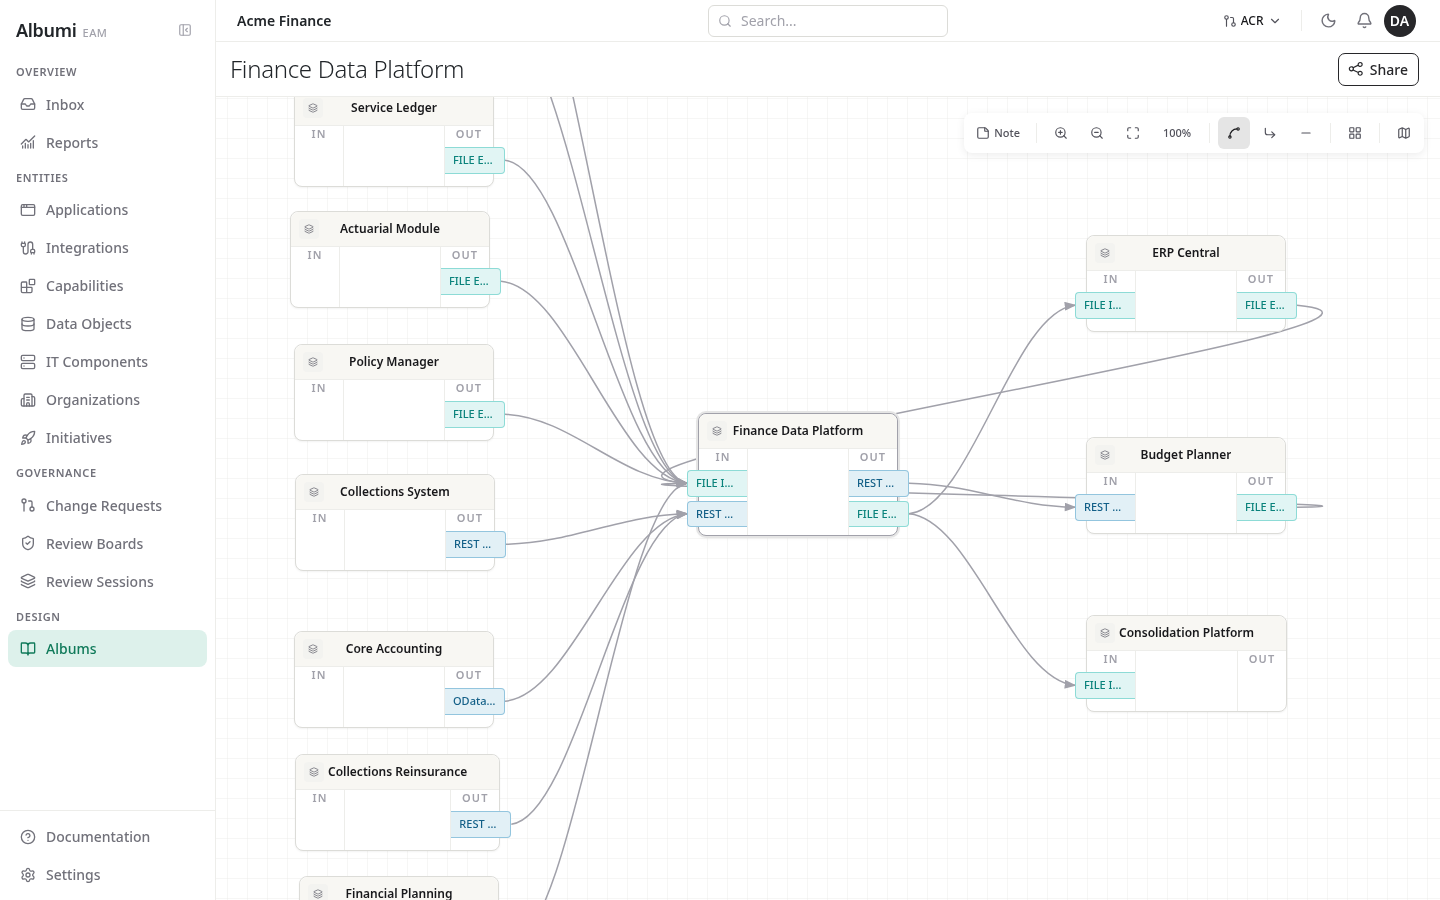Select Actuarial Module FILE E... output port
This screenshot has width=1440, height=900.
pyautogui.click(x=470, y=281)
